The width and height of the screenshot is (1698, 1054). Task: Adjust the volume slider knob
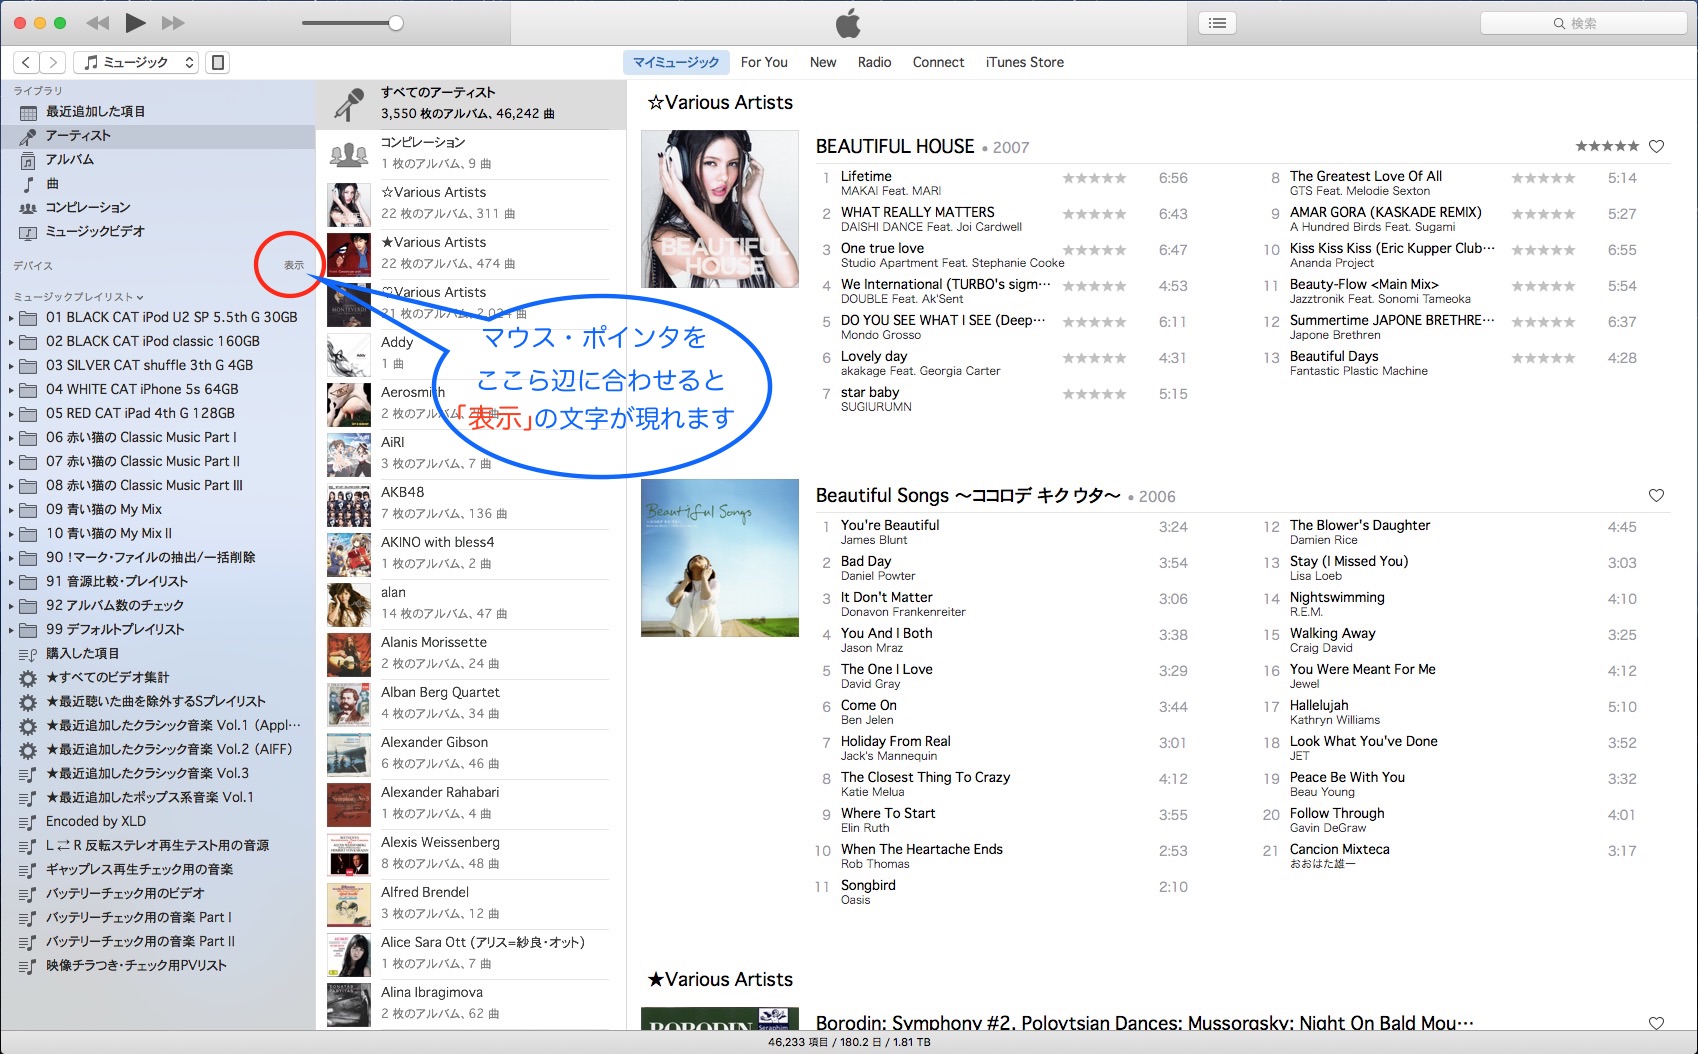coord(396,23)
